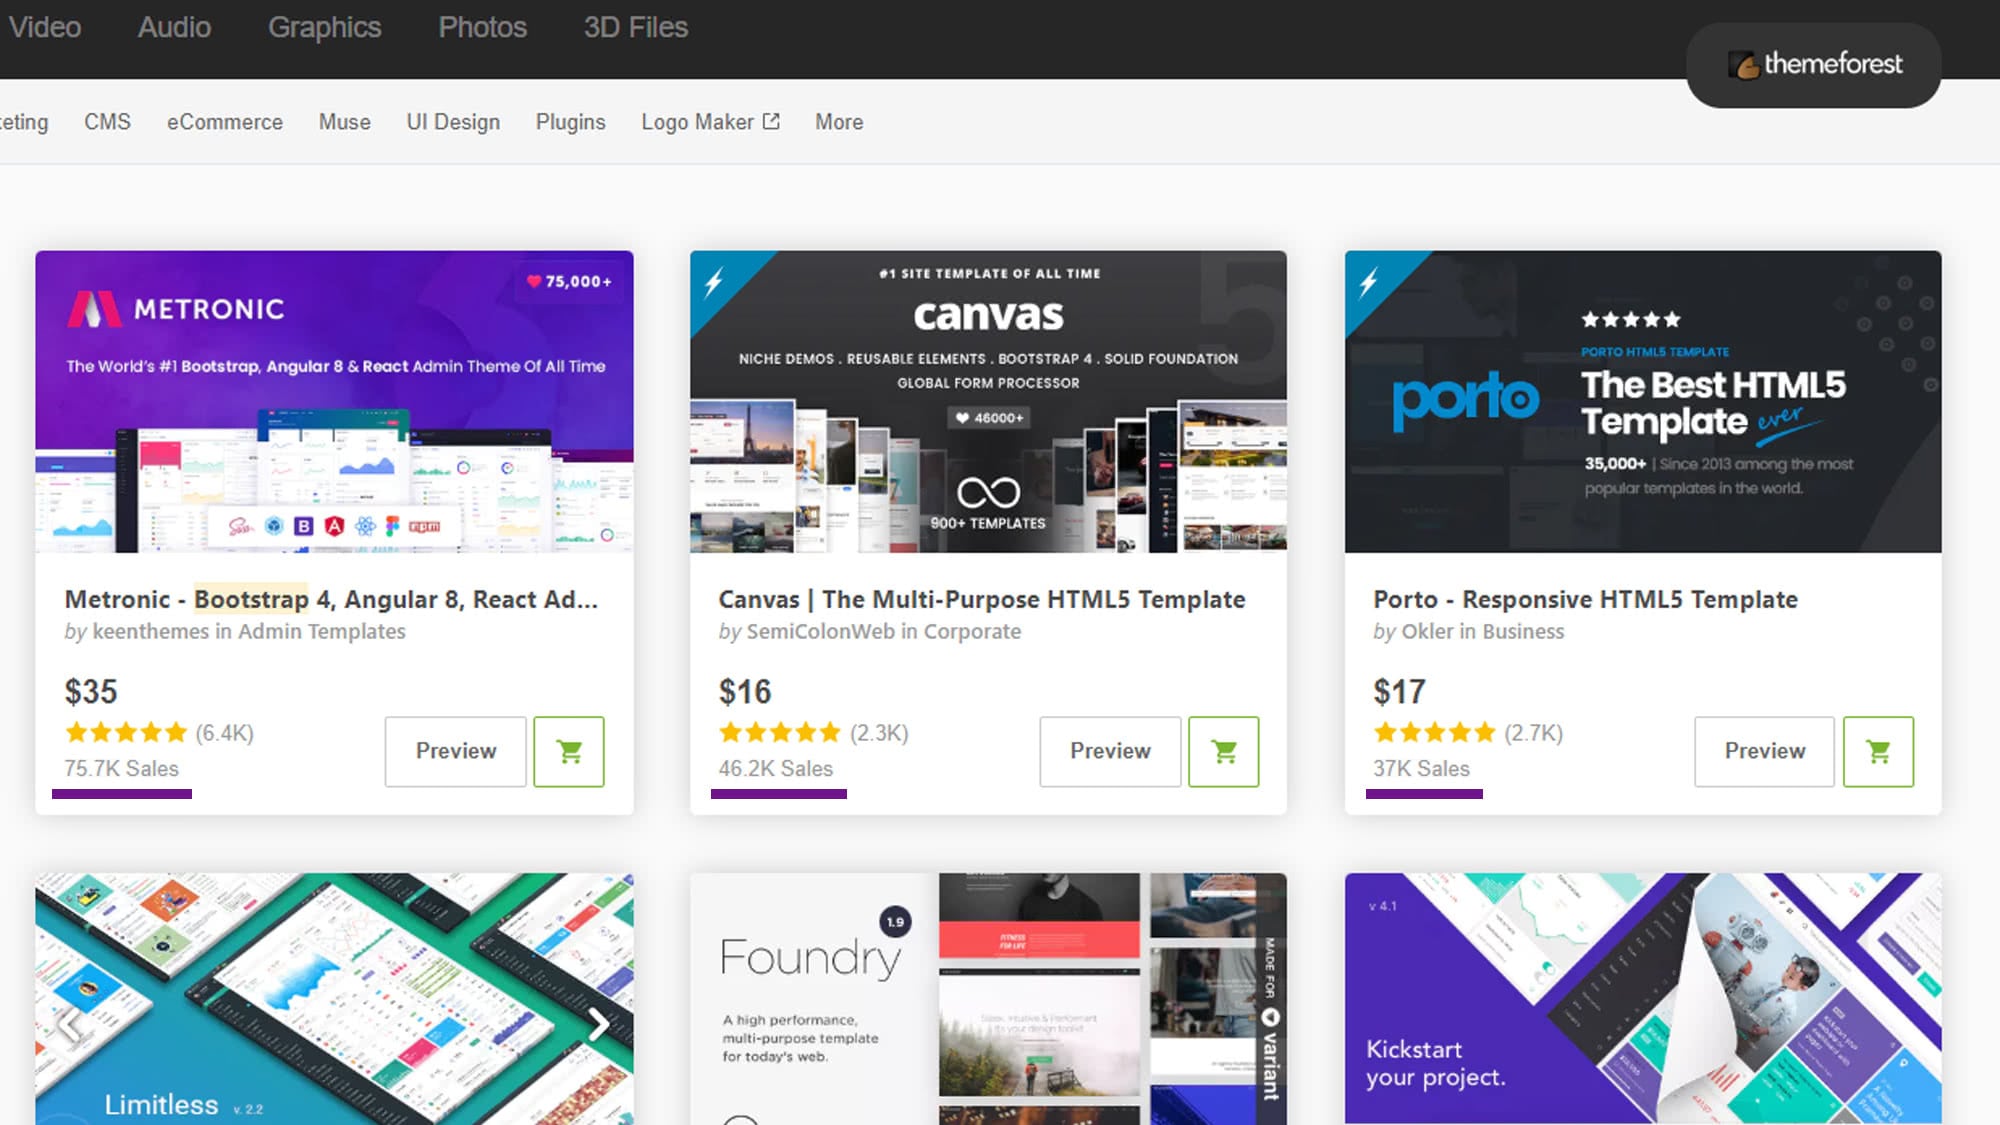This screenshot has width=2000, height=1125.
Task: Add Porto template to cart
Action: [x=1878, y=751]
